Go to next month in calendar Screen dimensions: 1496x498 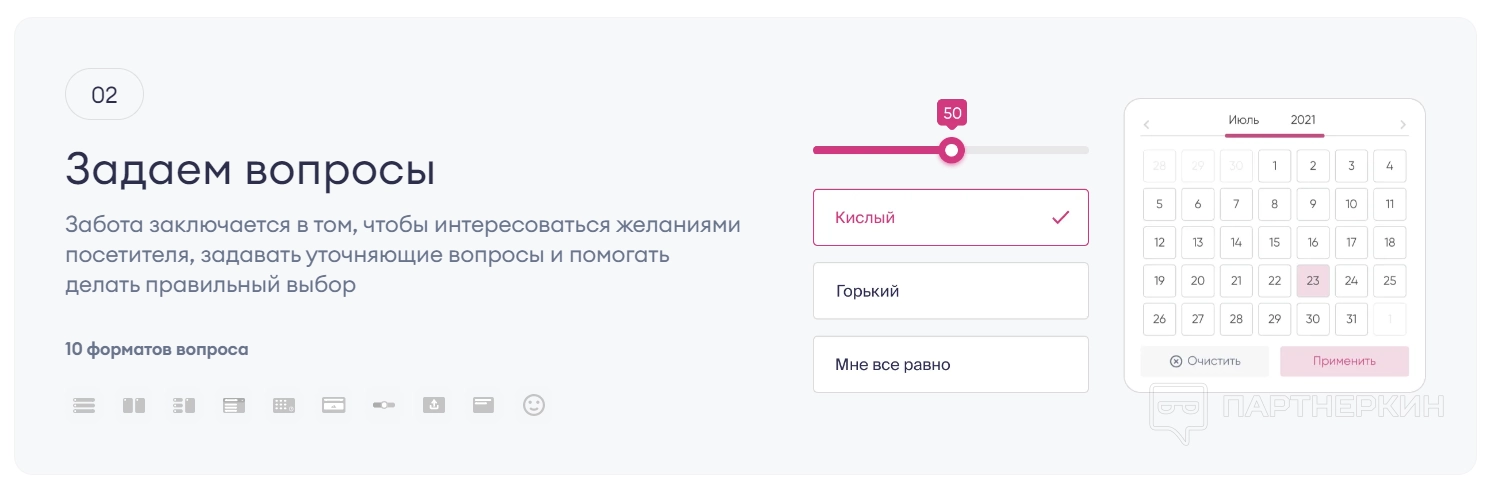[1403, 125]
